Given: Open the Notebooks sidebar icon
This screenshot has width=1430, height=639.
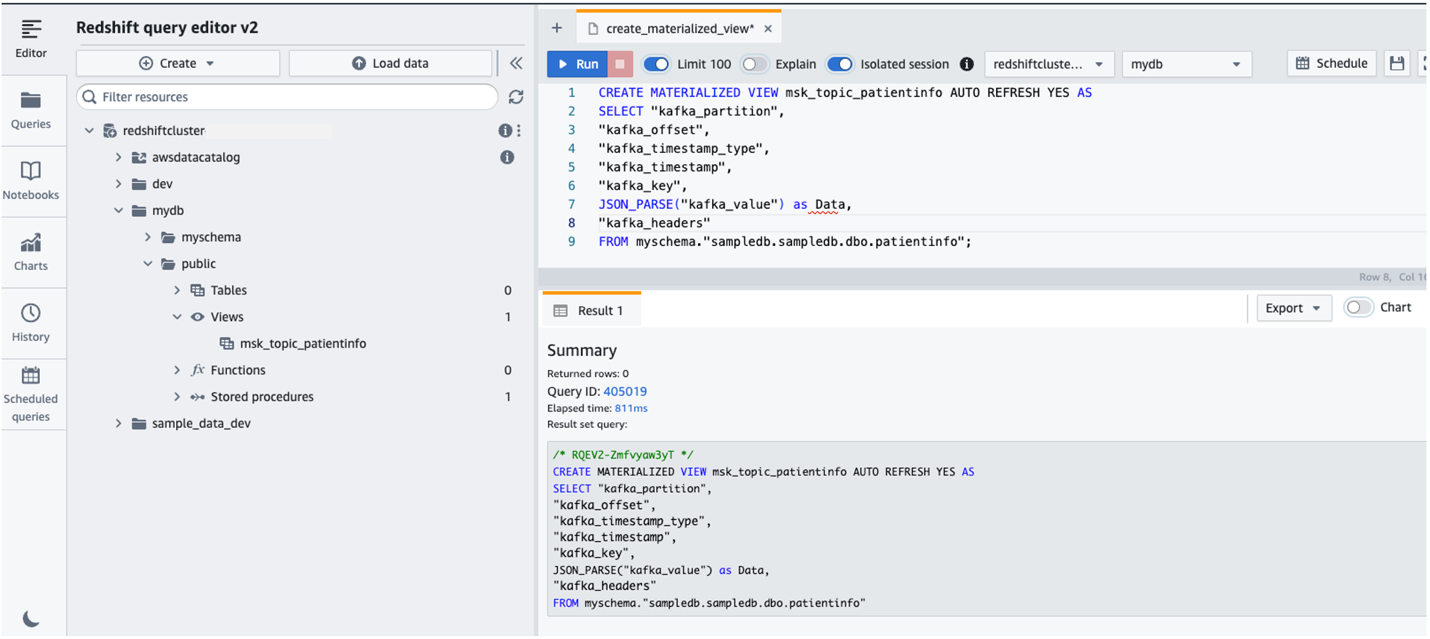Looking at the screenshot, I should (x=31, y=181).
